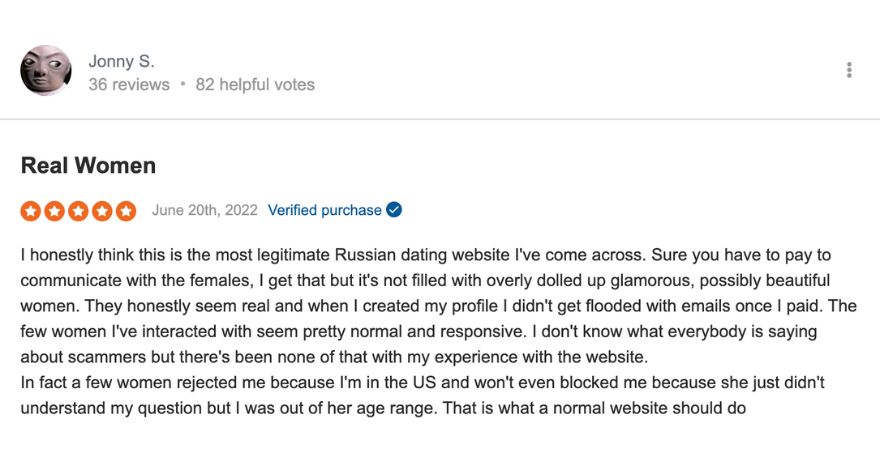The height and width of the screenshot is (460, 880).
Task: Select the third orange rating star
Action: [x=78, y=211]
